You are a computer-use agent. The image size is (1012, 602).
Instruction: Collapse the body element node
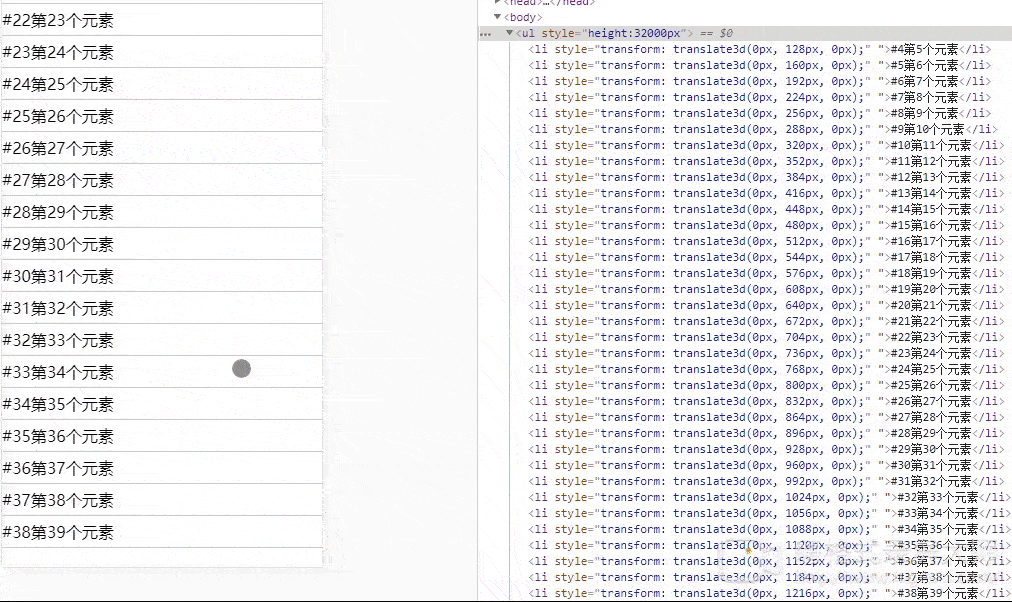point(498,17)
